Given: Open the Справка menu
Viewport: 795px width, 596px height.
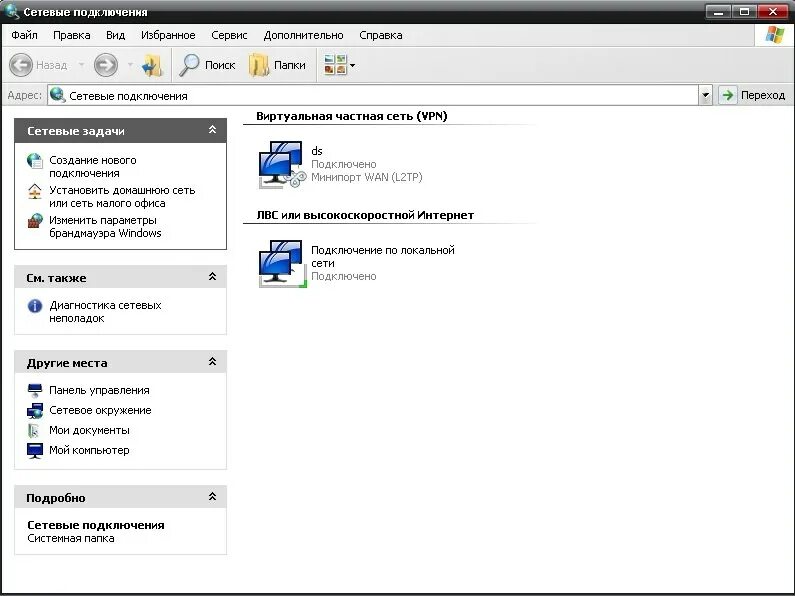Looking at the screenshot, I should point(381,35).
